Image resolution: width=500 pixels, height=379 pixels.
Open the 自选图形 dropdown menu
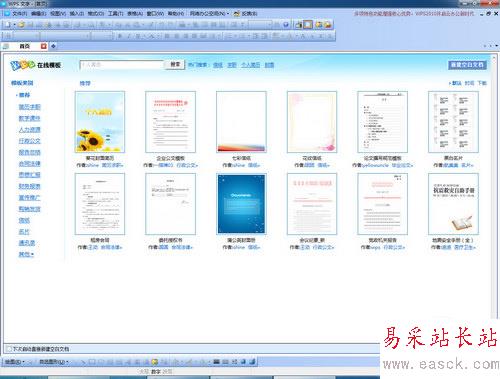(x=54, y=361)
